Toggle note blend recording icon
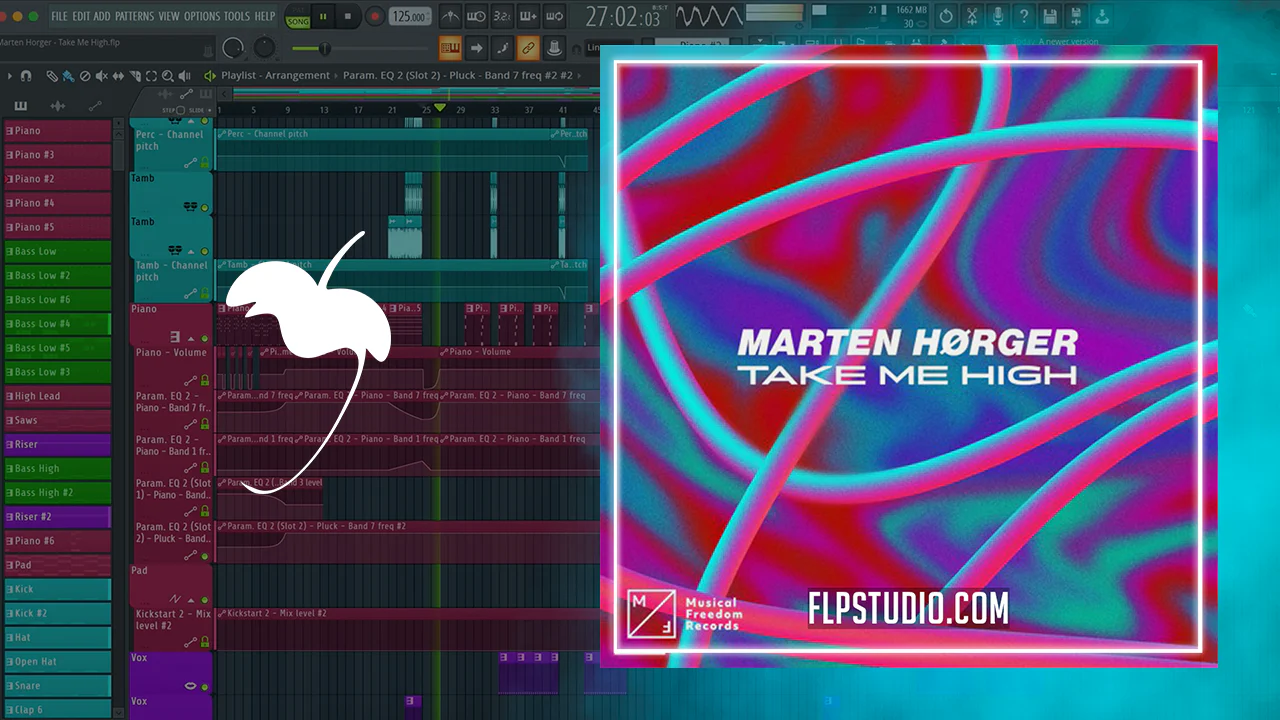This screenshot has height=720, width=1280. tap(502, 48)
